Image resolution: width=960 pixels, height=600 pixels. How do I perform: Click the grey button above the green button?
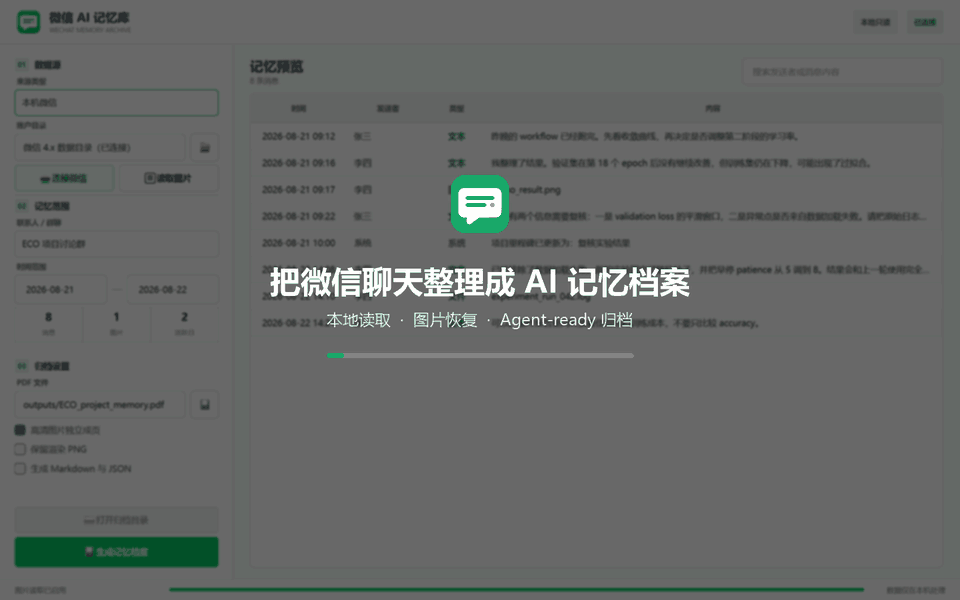coord(116,520)
